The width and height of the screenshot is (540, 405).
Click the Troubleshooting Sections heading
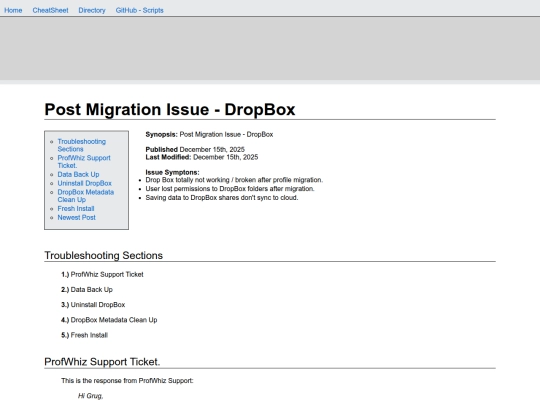pyautogui.click(x=103, y=256)
